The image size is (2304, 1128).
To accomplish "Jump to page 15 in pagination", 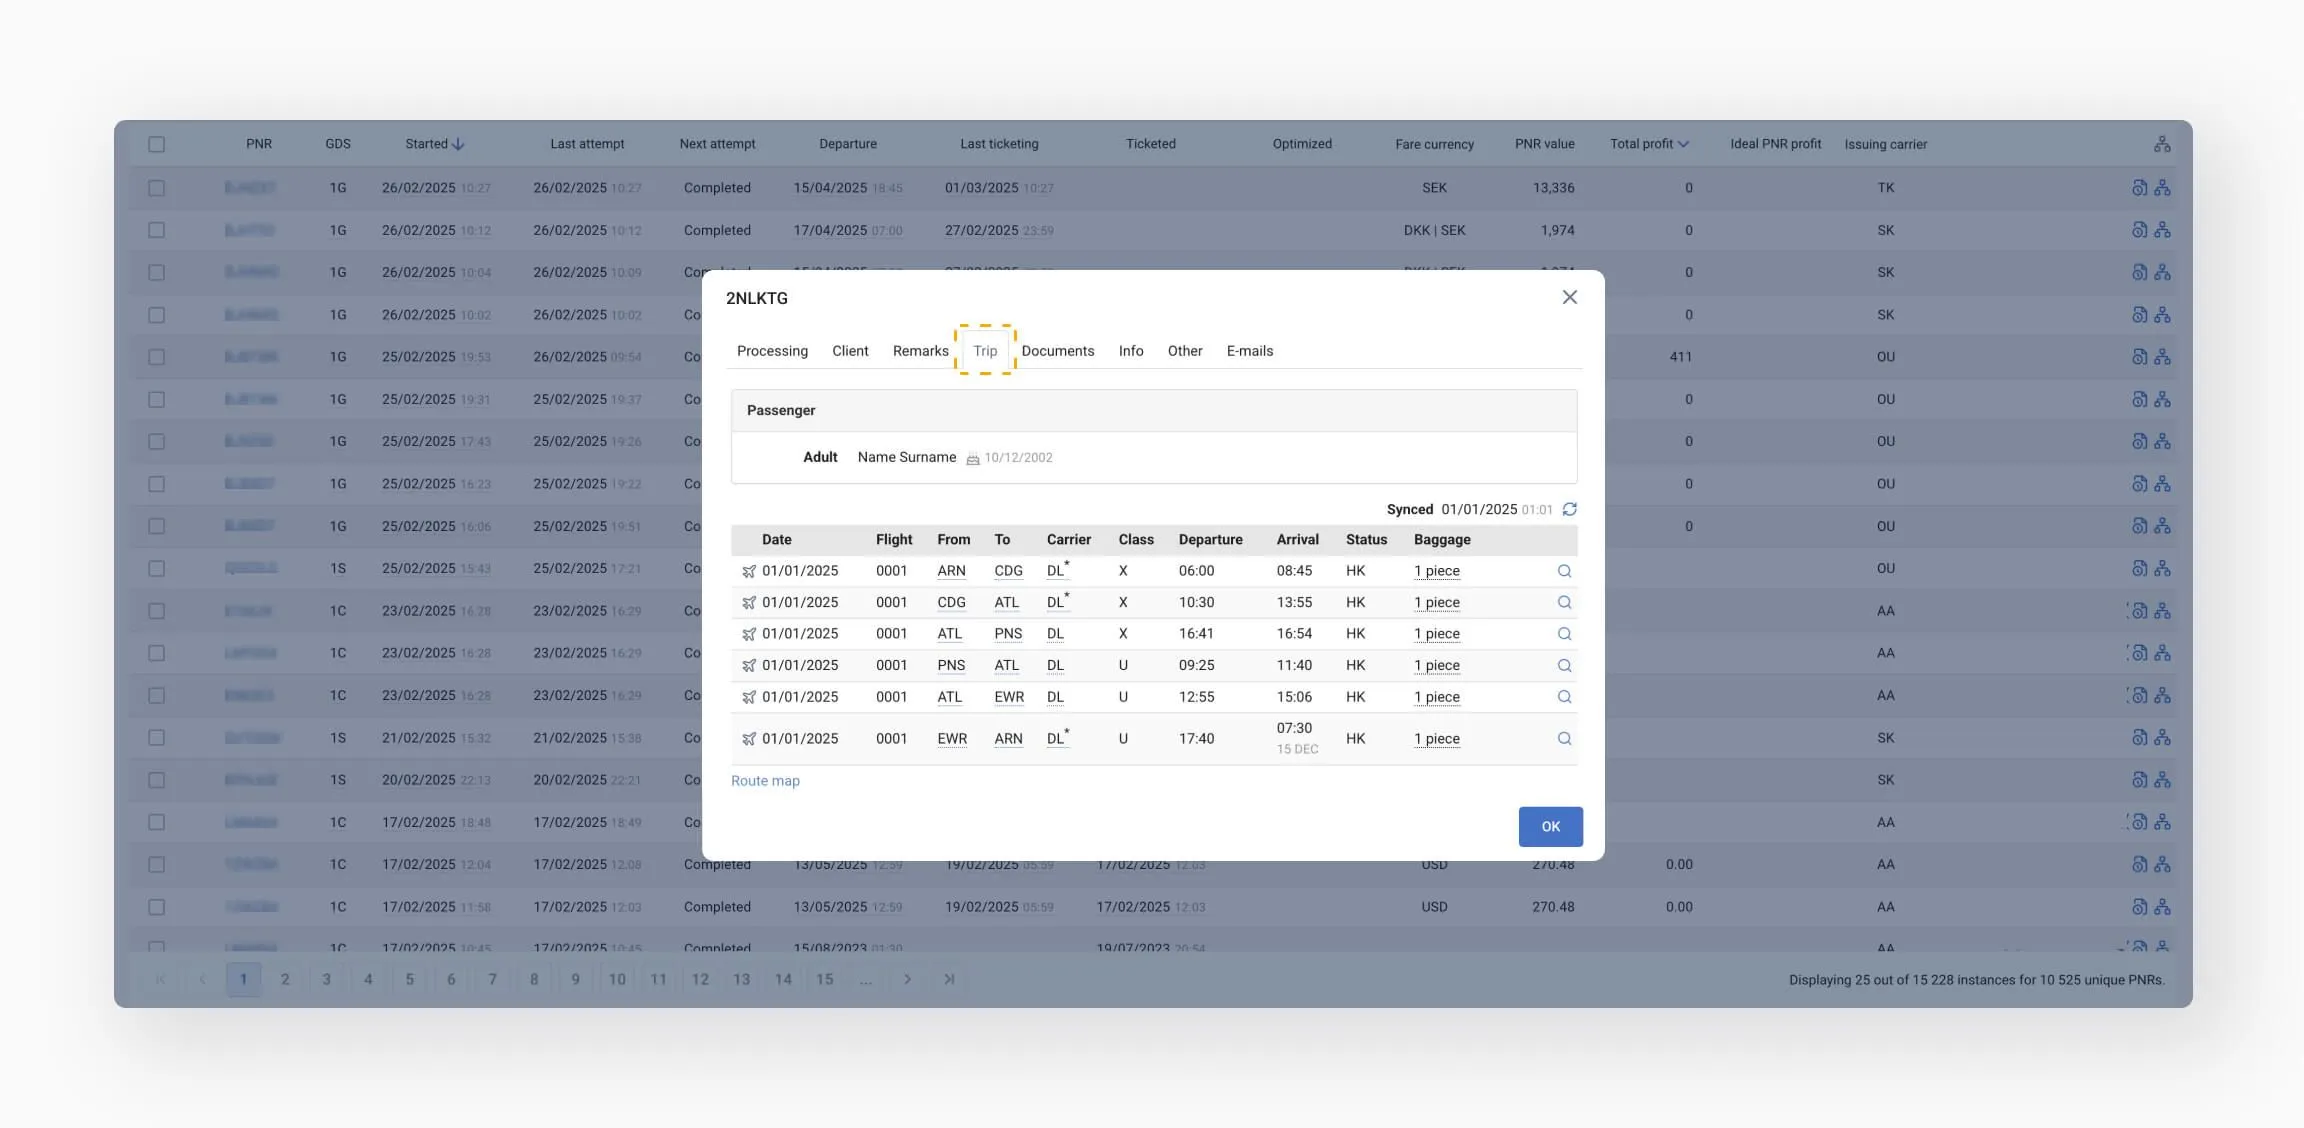I will (824, 979).
